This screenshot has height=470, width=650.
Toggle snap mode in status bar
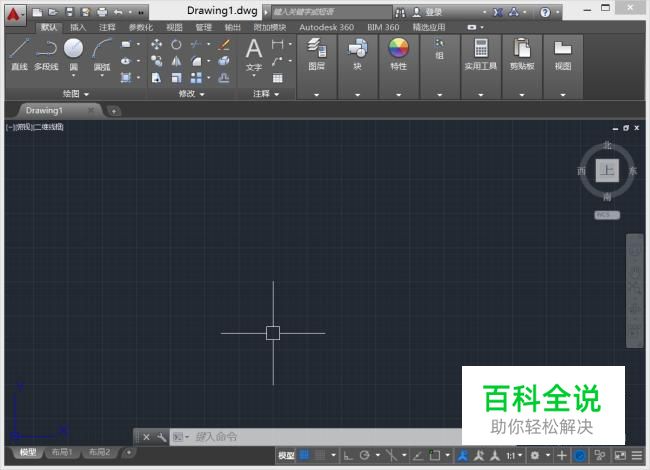coord(320,455)
